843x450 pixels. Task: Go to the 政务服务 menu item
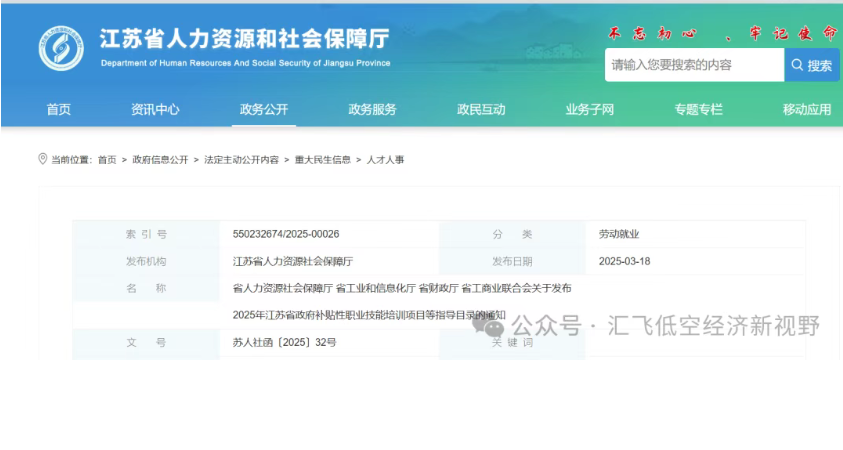pos(372,110)
